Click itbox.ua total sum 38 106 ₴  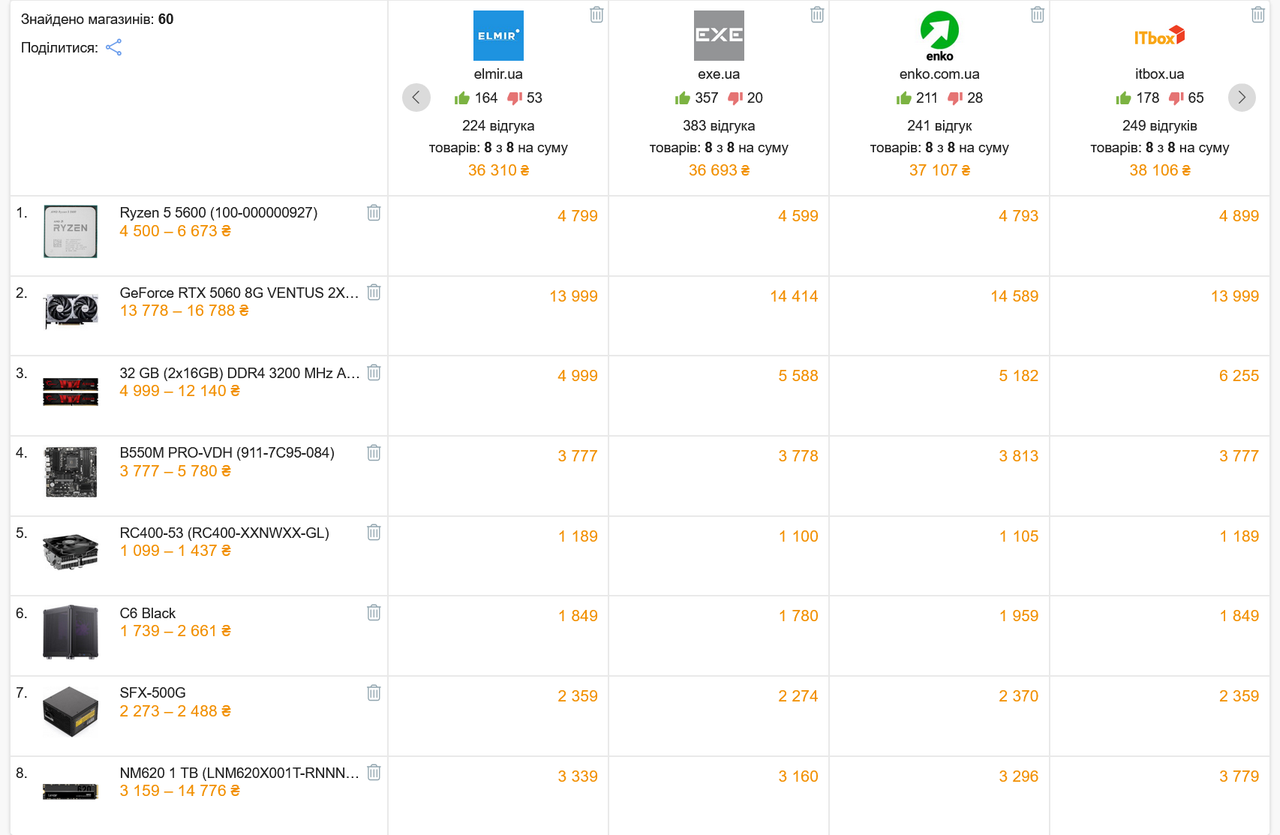click(1160, 170)
